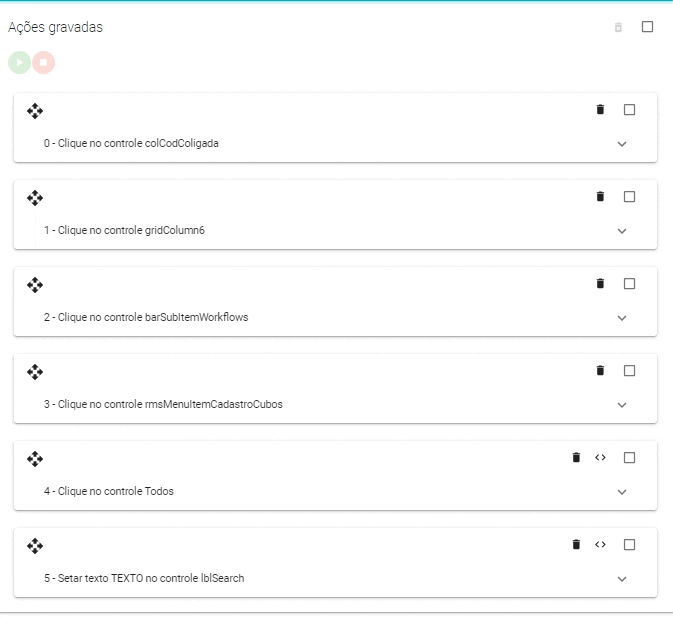Expand action 5 lblSearch details chevron
673x617 pixels.
622,579
